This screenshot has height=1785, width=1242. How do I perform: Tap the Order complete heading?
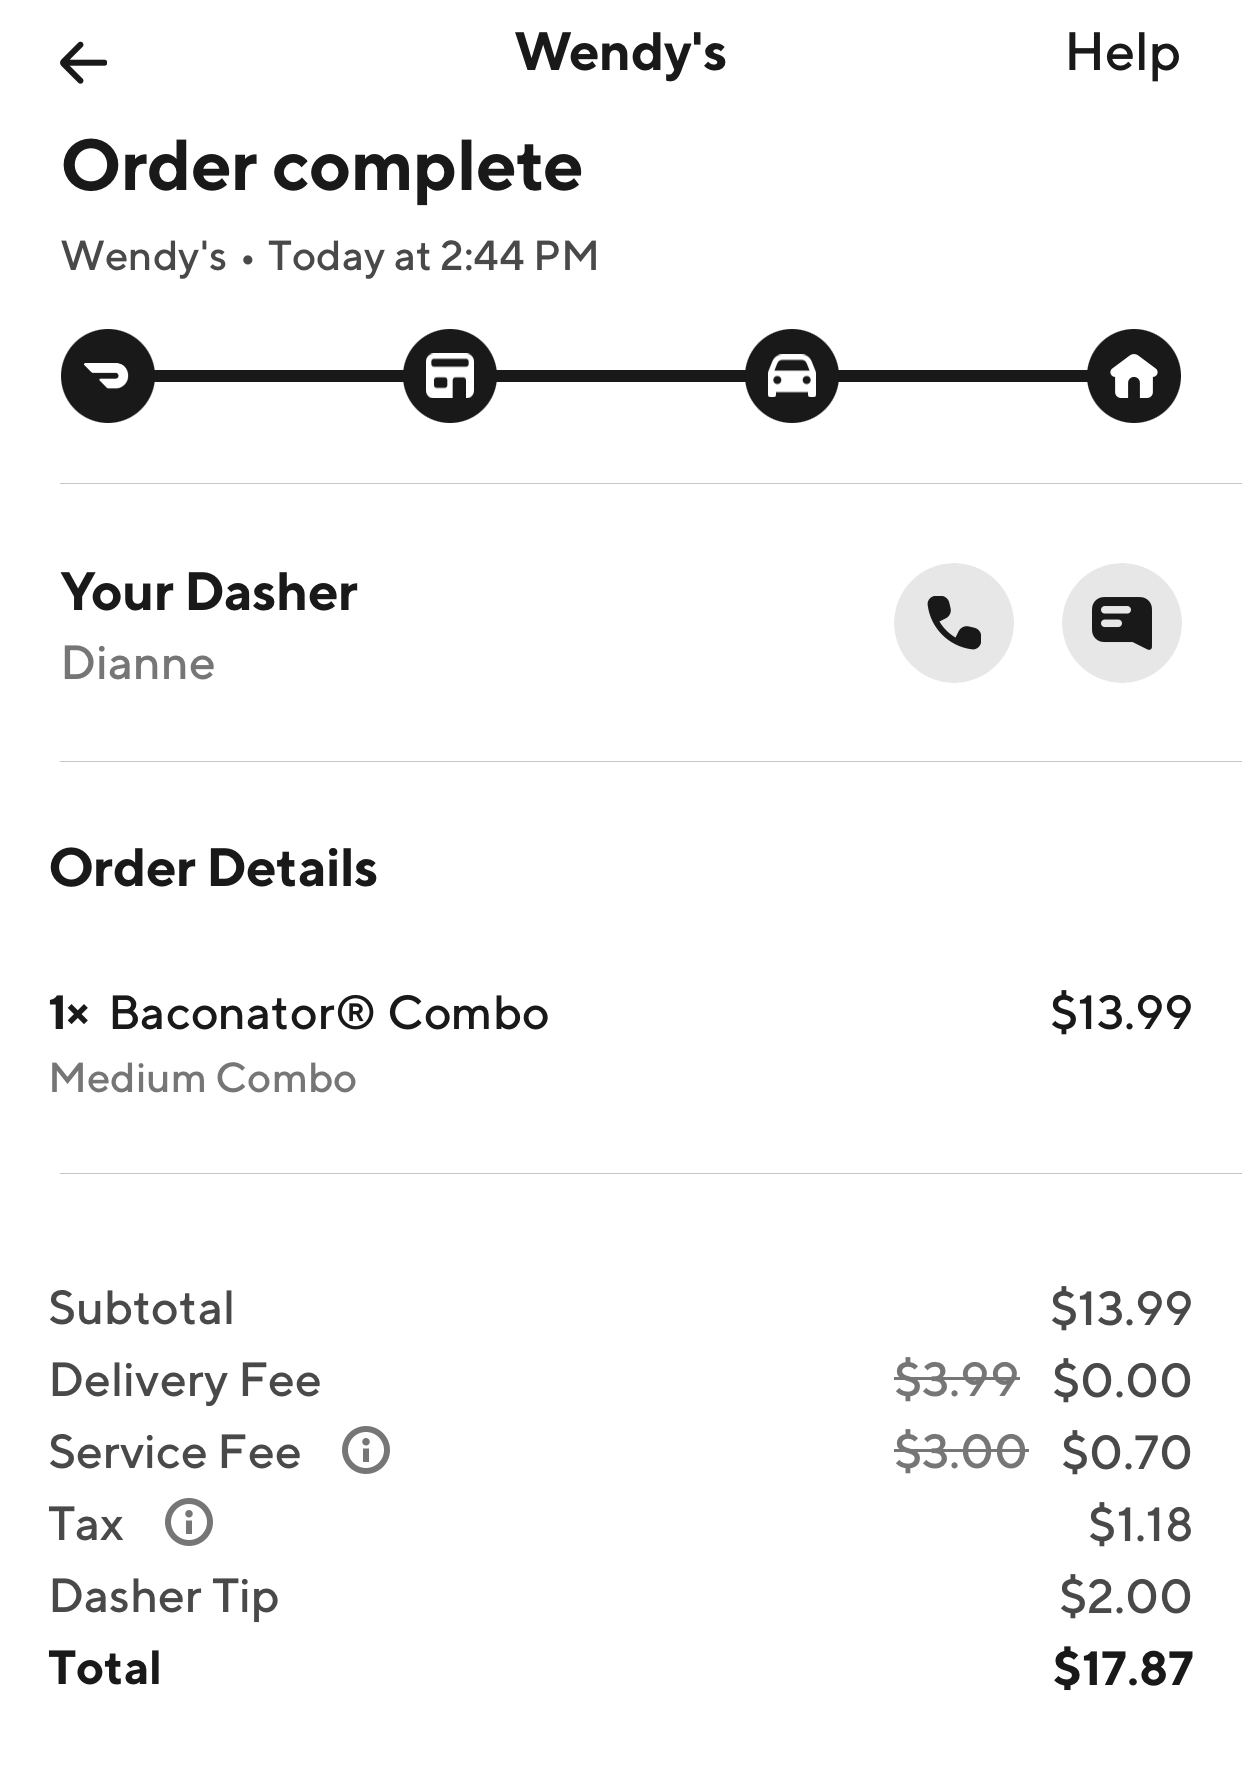click(x=322, y=167)
